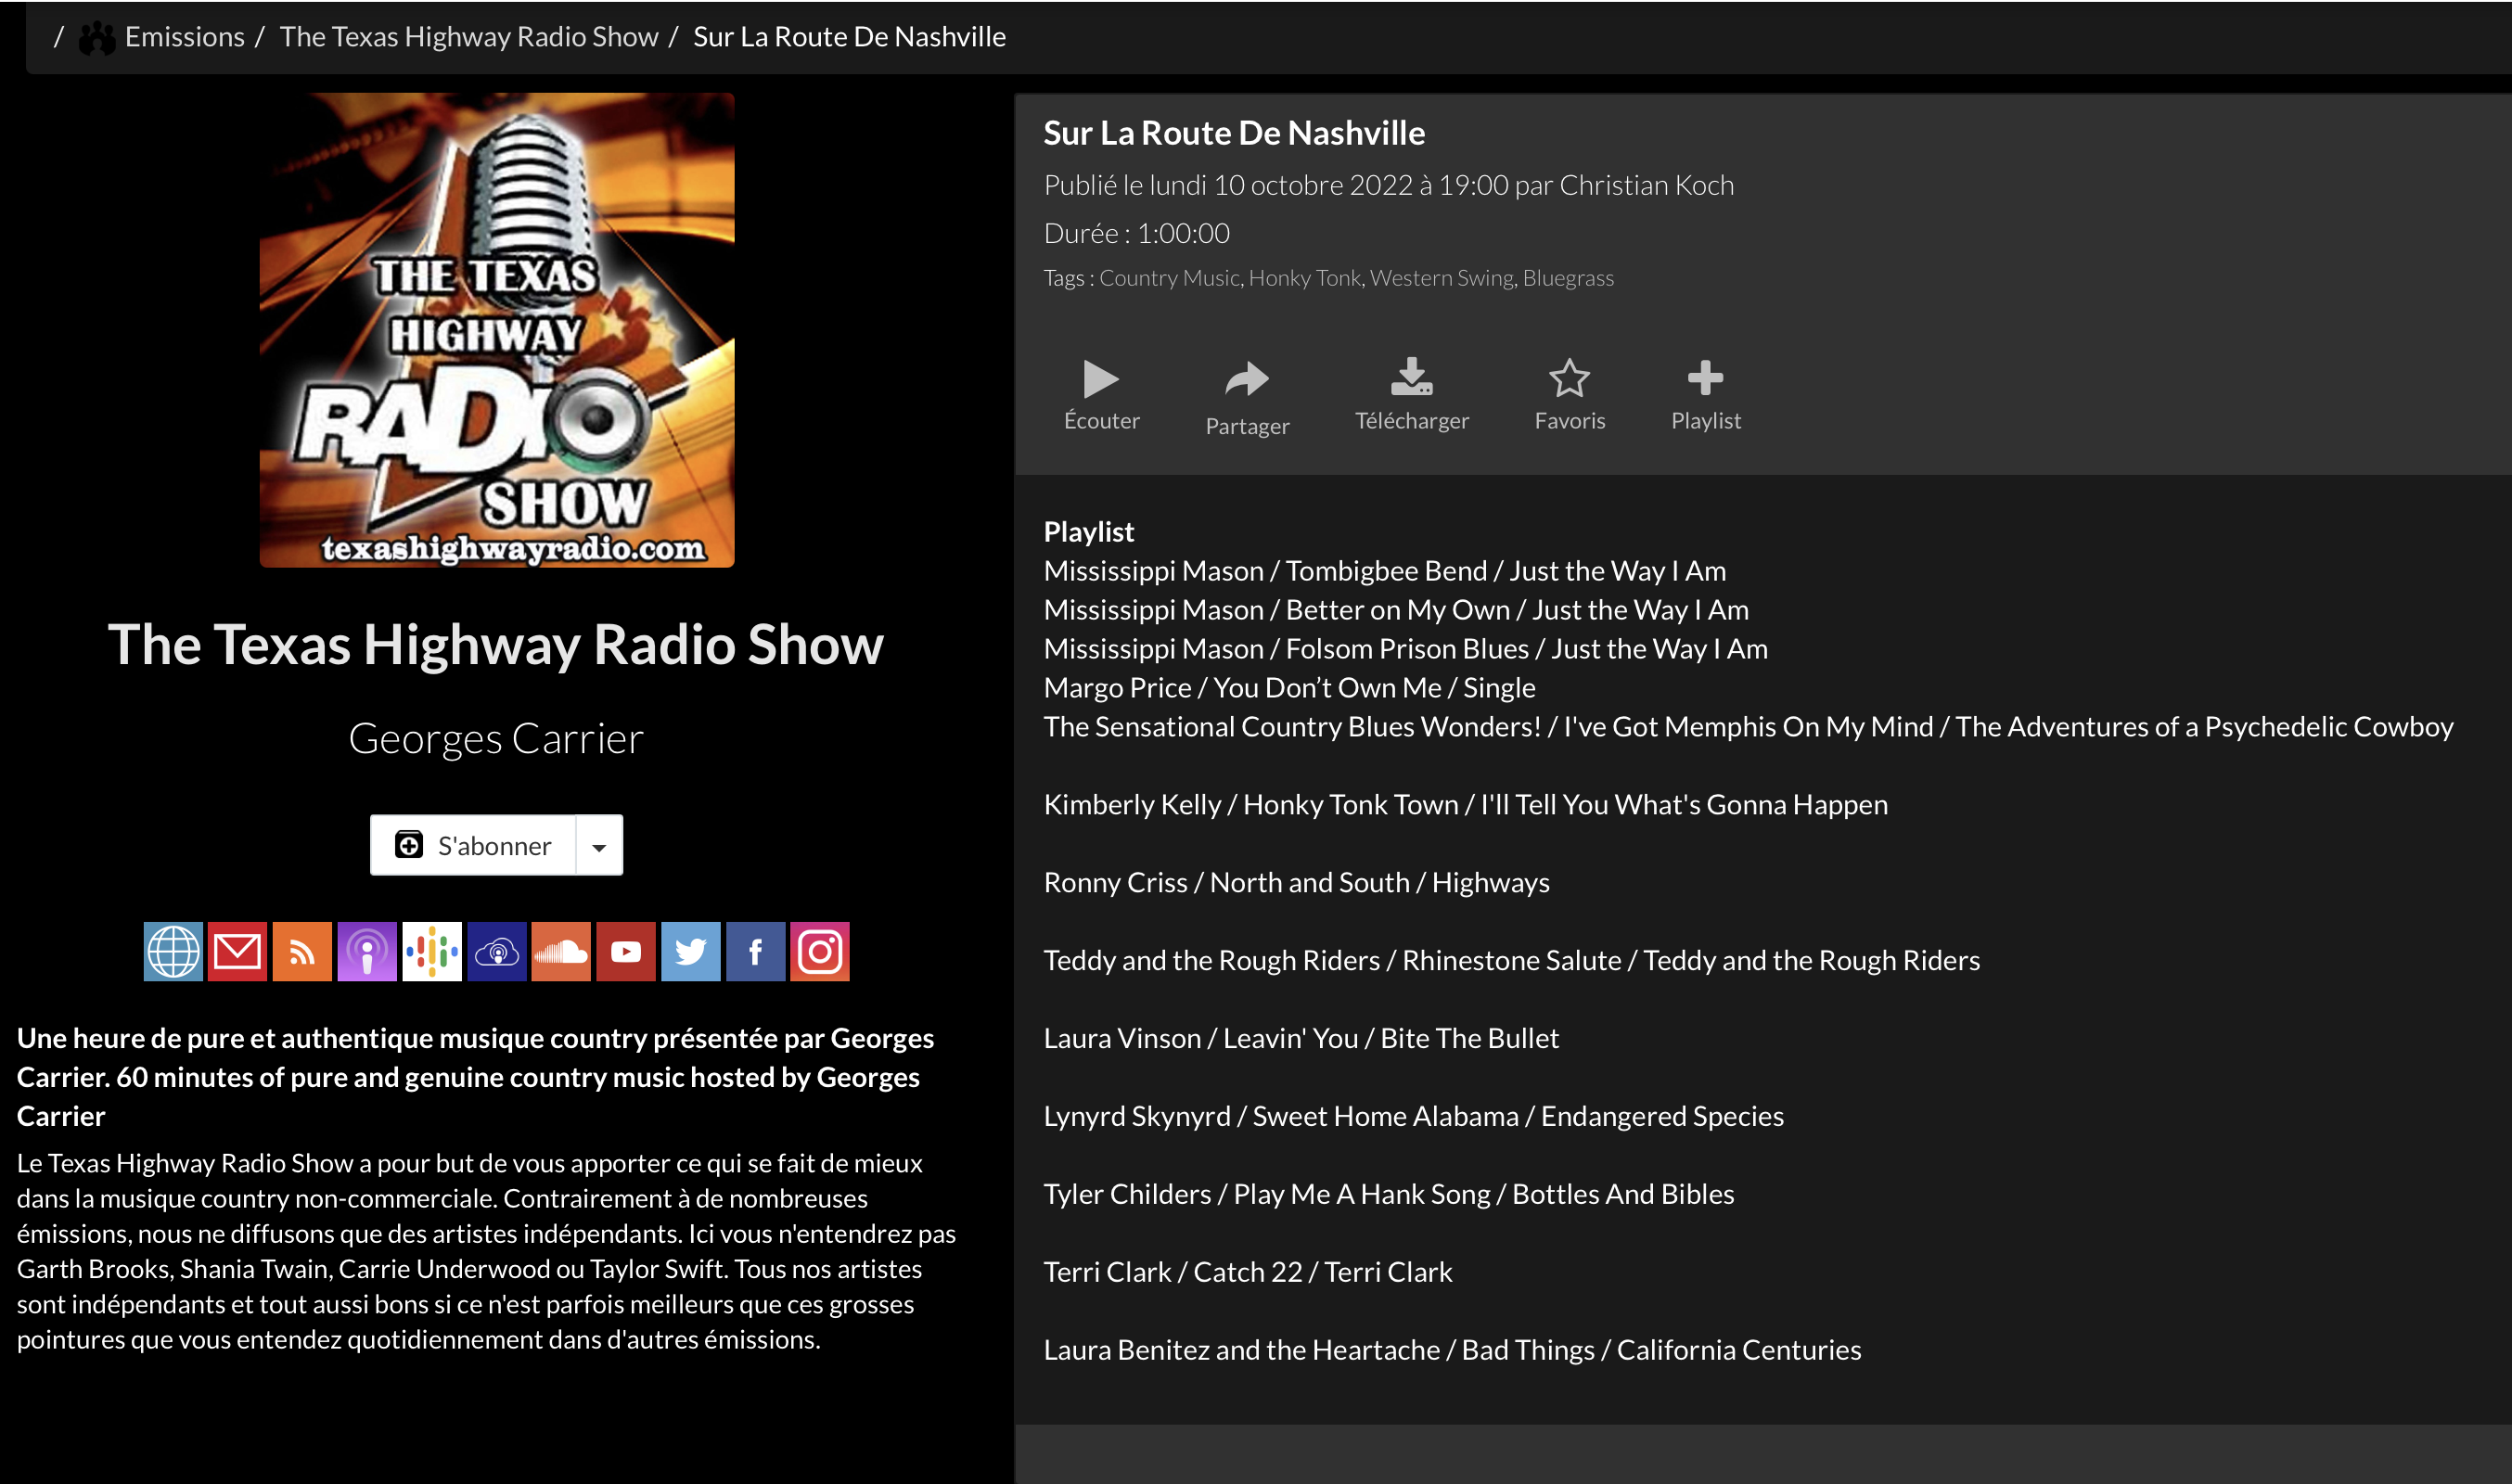Expand the S'abonner dropdown arrow

[x=599, y=845]
